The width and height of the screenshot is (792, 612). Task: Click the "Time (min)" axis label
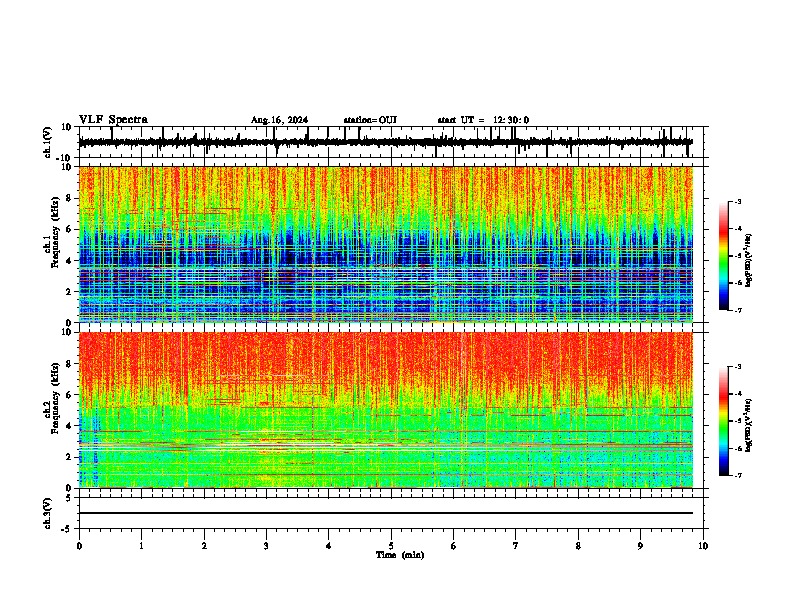(400, 555)
